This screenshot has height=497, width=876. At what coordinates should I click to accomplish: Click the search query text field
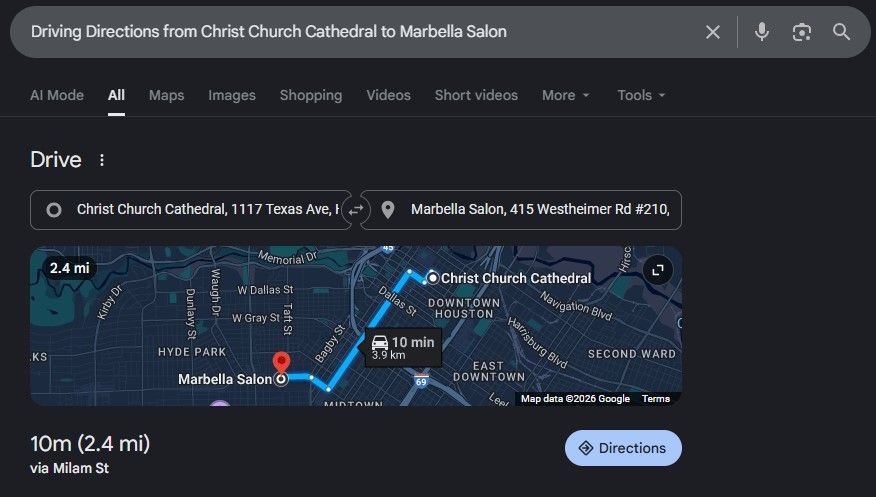[x=350, y=32]
